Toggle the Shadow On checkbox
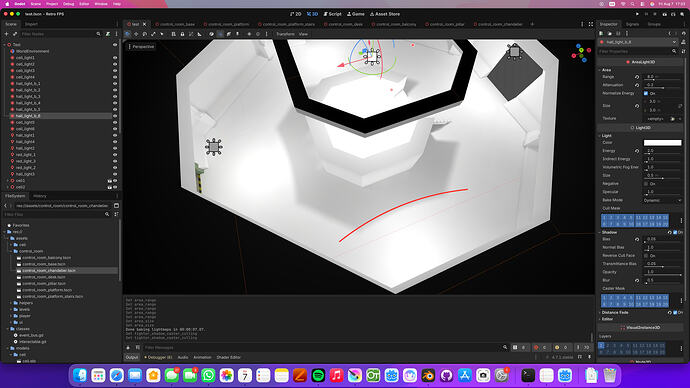 click(675, 232)
